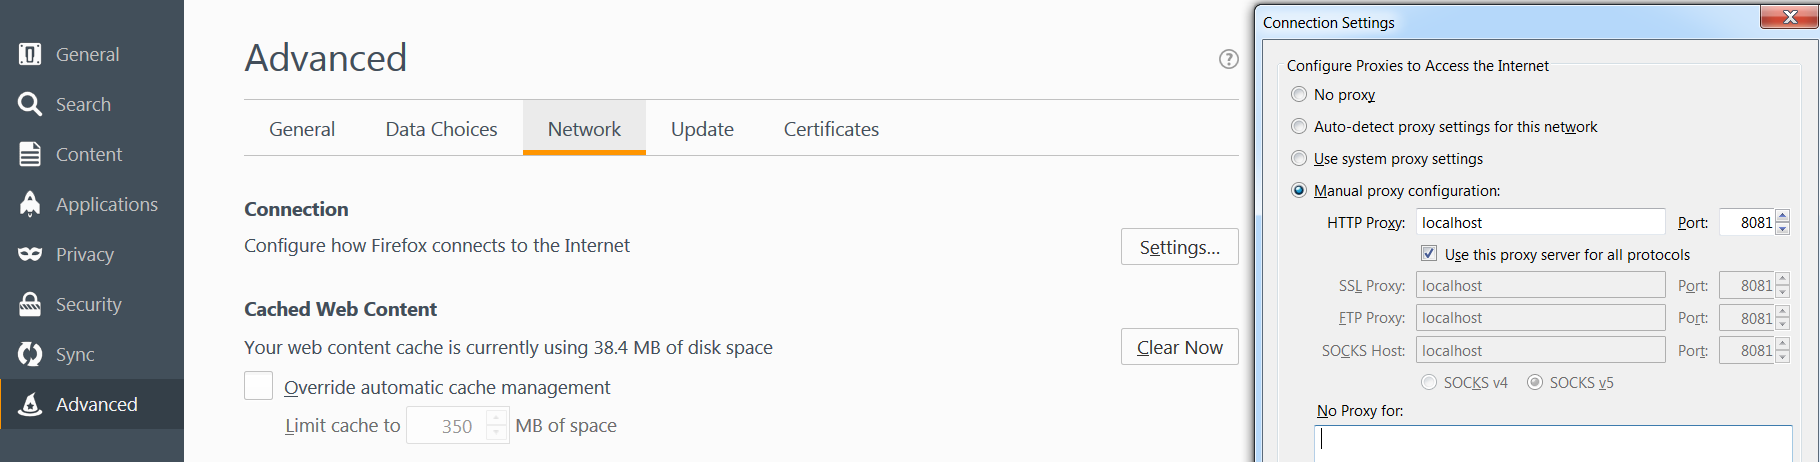Click the No Proxy for text area

pos(1552,444)
